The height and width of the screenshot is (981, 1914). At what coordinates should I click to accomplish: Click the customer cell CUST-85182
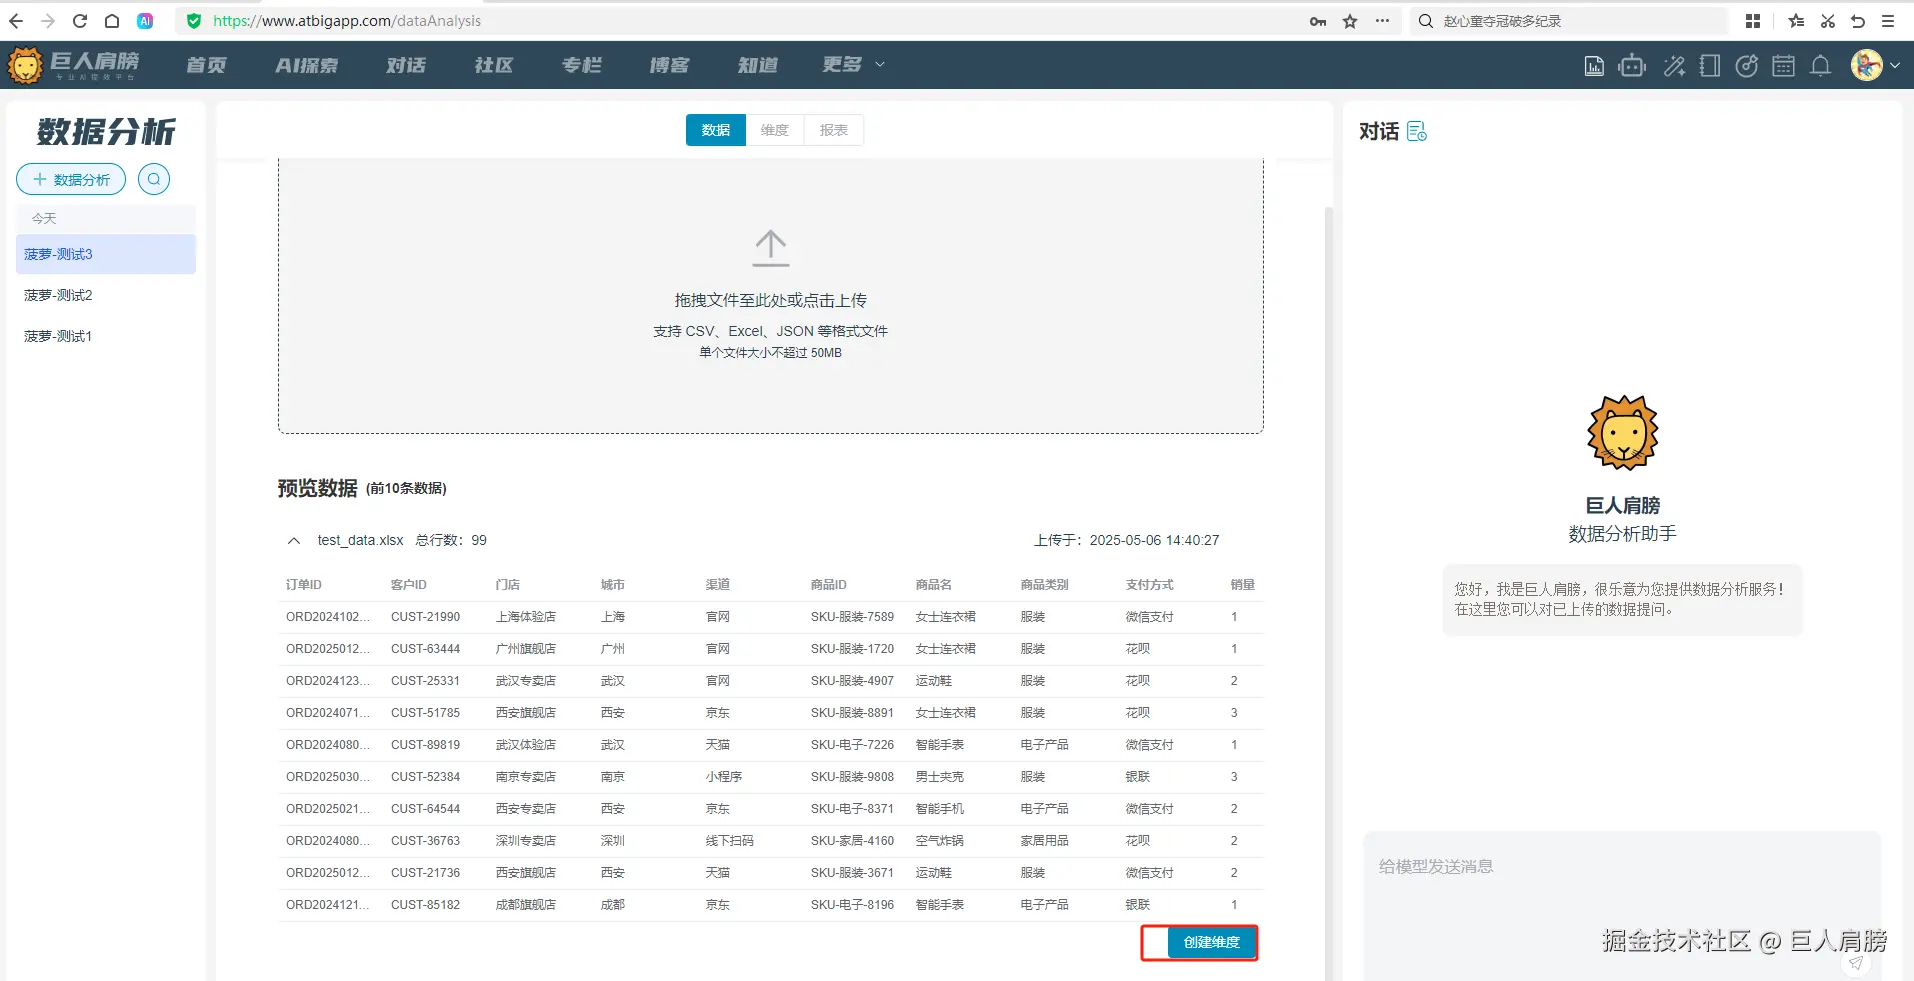(x=426, y=905)
